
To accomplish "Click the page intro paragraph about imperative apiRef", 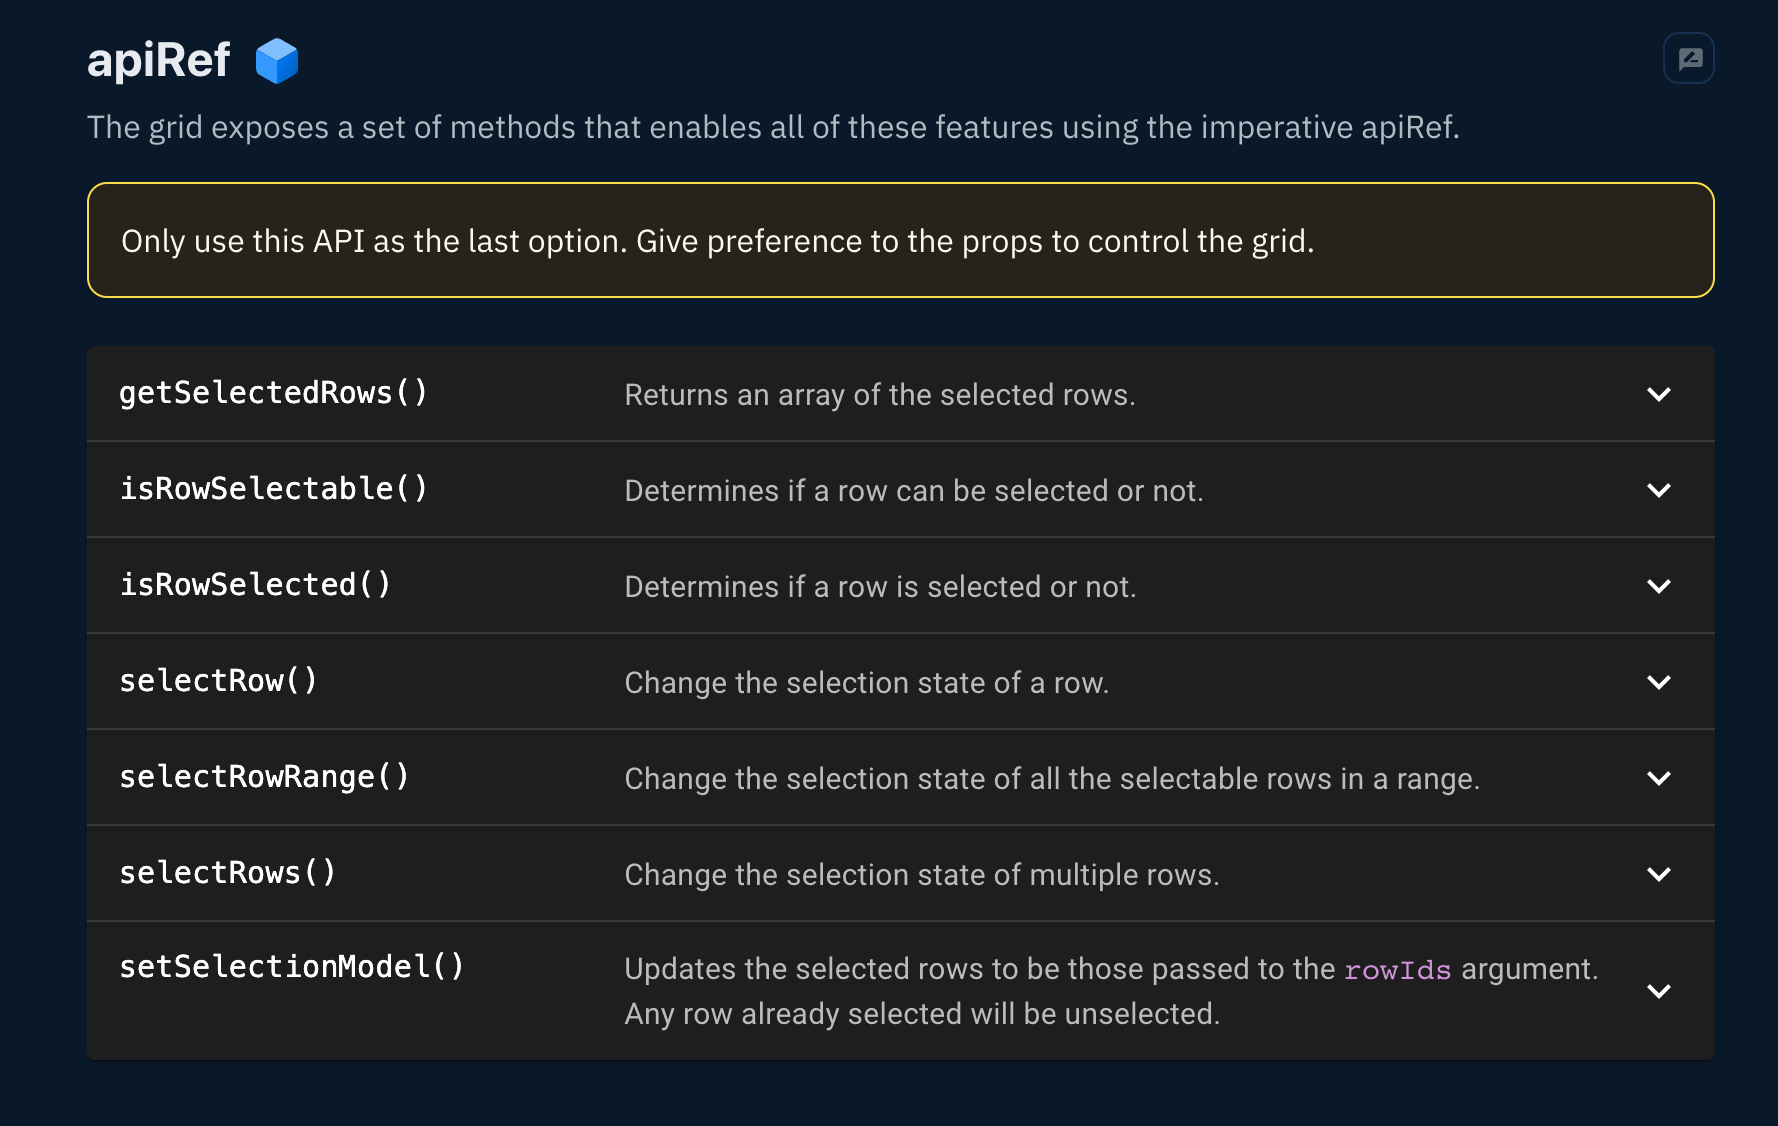I will click(x=774, y=127).
